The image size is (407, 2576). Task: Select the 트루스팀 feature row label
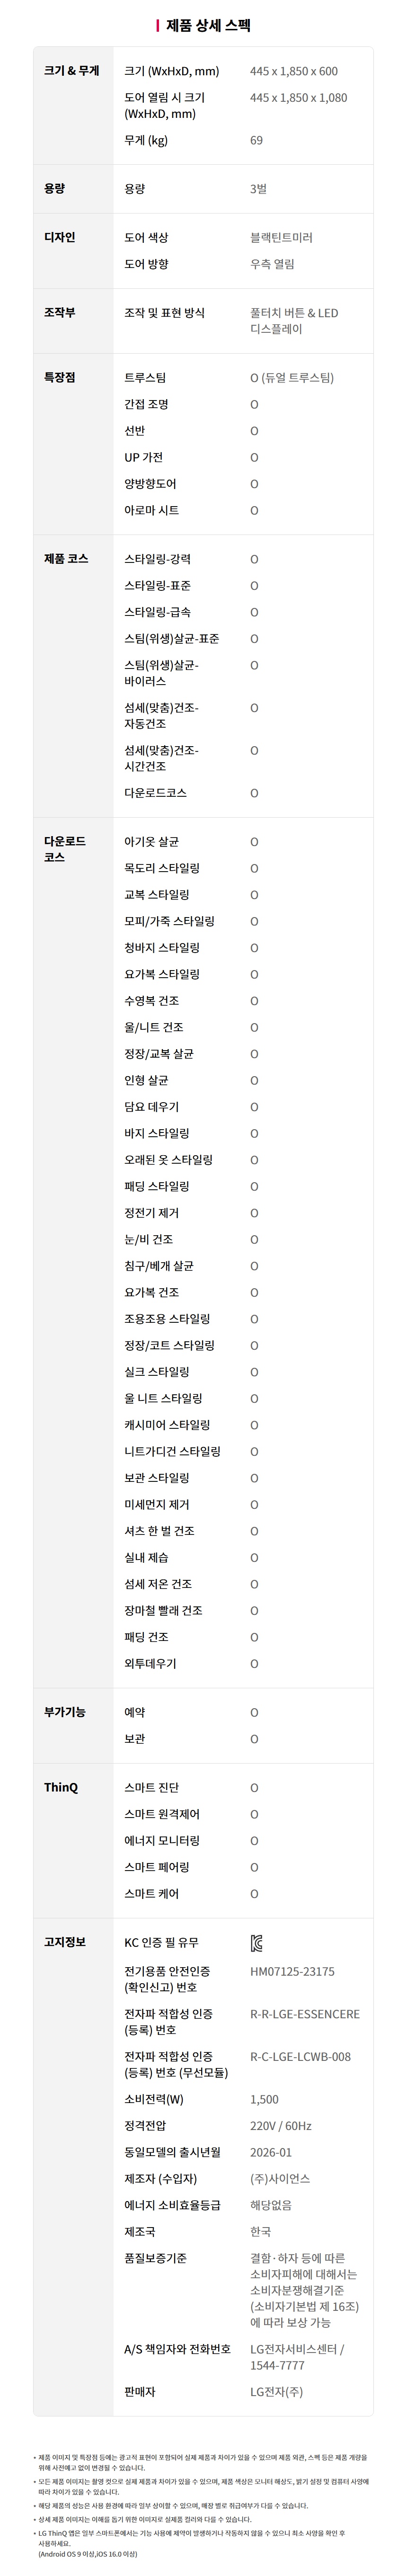click(145, 378)
